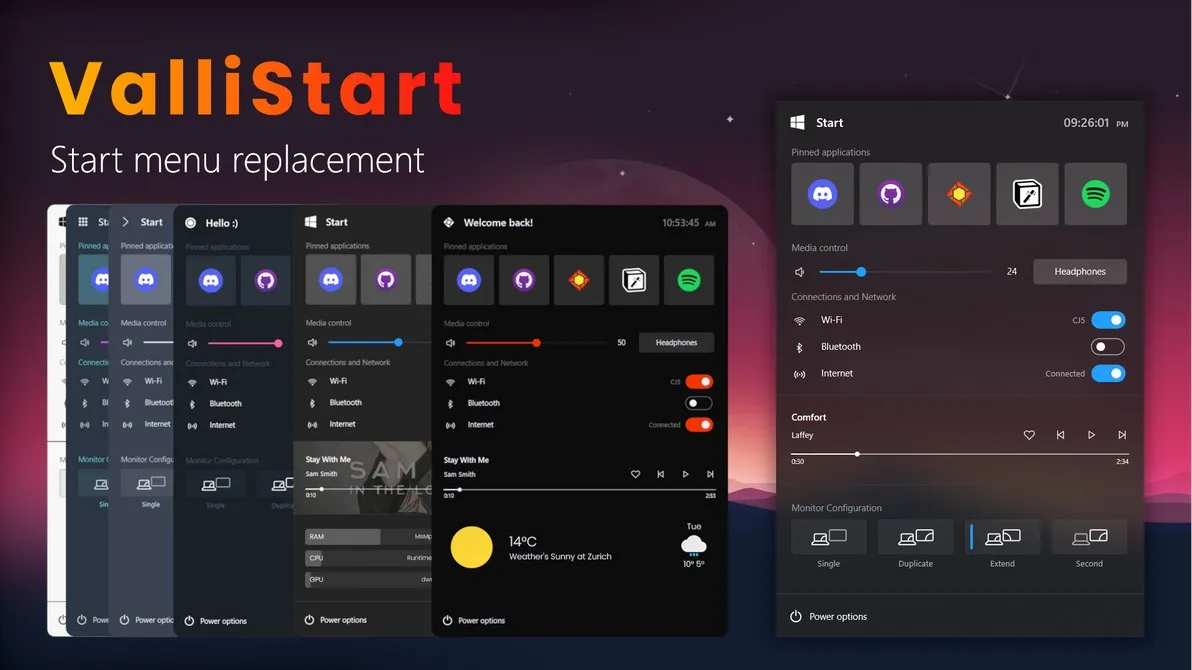Play the song Comfort by Laffey
Viewport: 1192px width, 670px height.
point(1091,435)
